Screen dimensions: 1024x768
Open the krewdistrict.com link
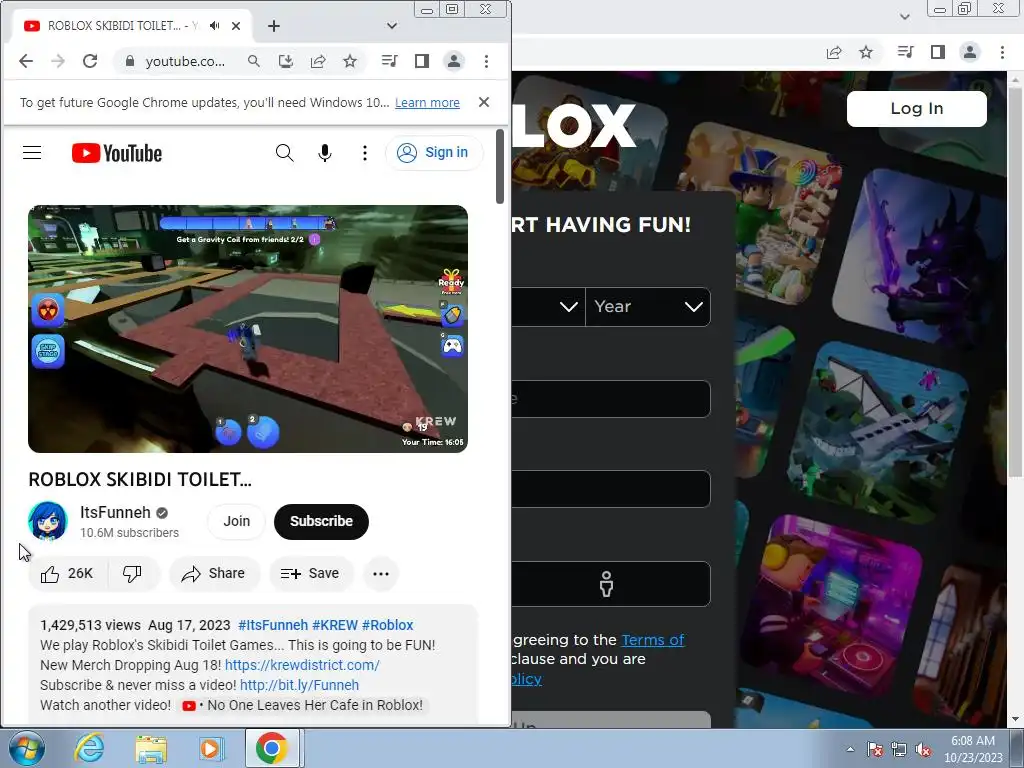tap(302, 665)
